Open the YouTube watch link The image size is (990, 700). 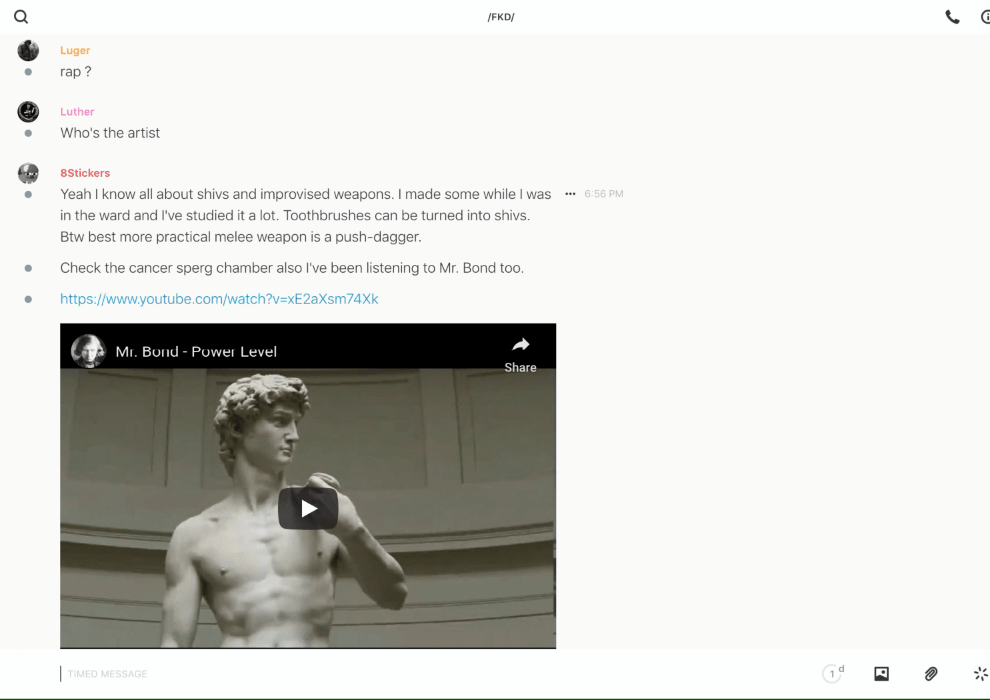[x=219, y=299]
